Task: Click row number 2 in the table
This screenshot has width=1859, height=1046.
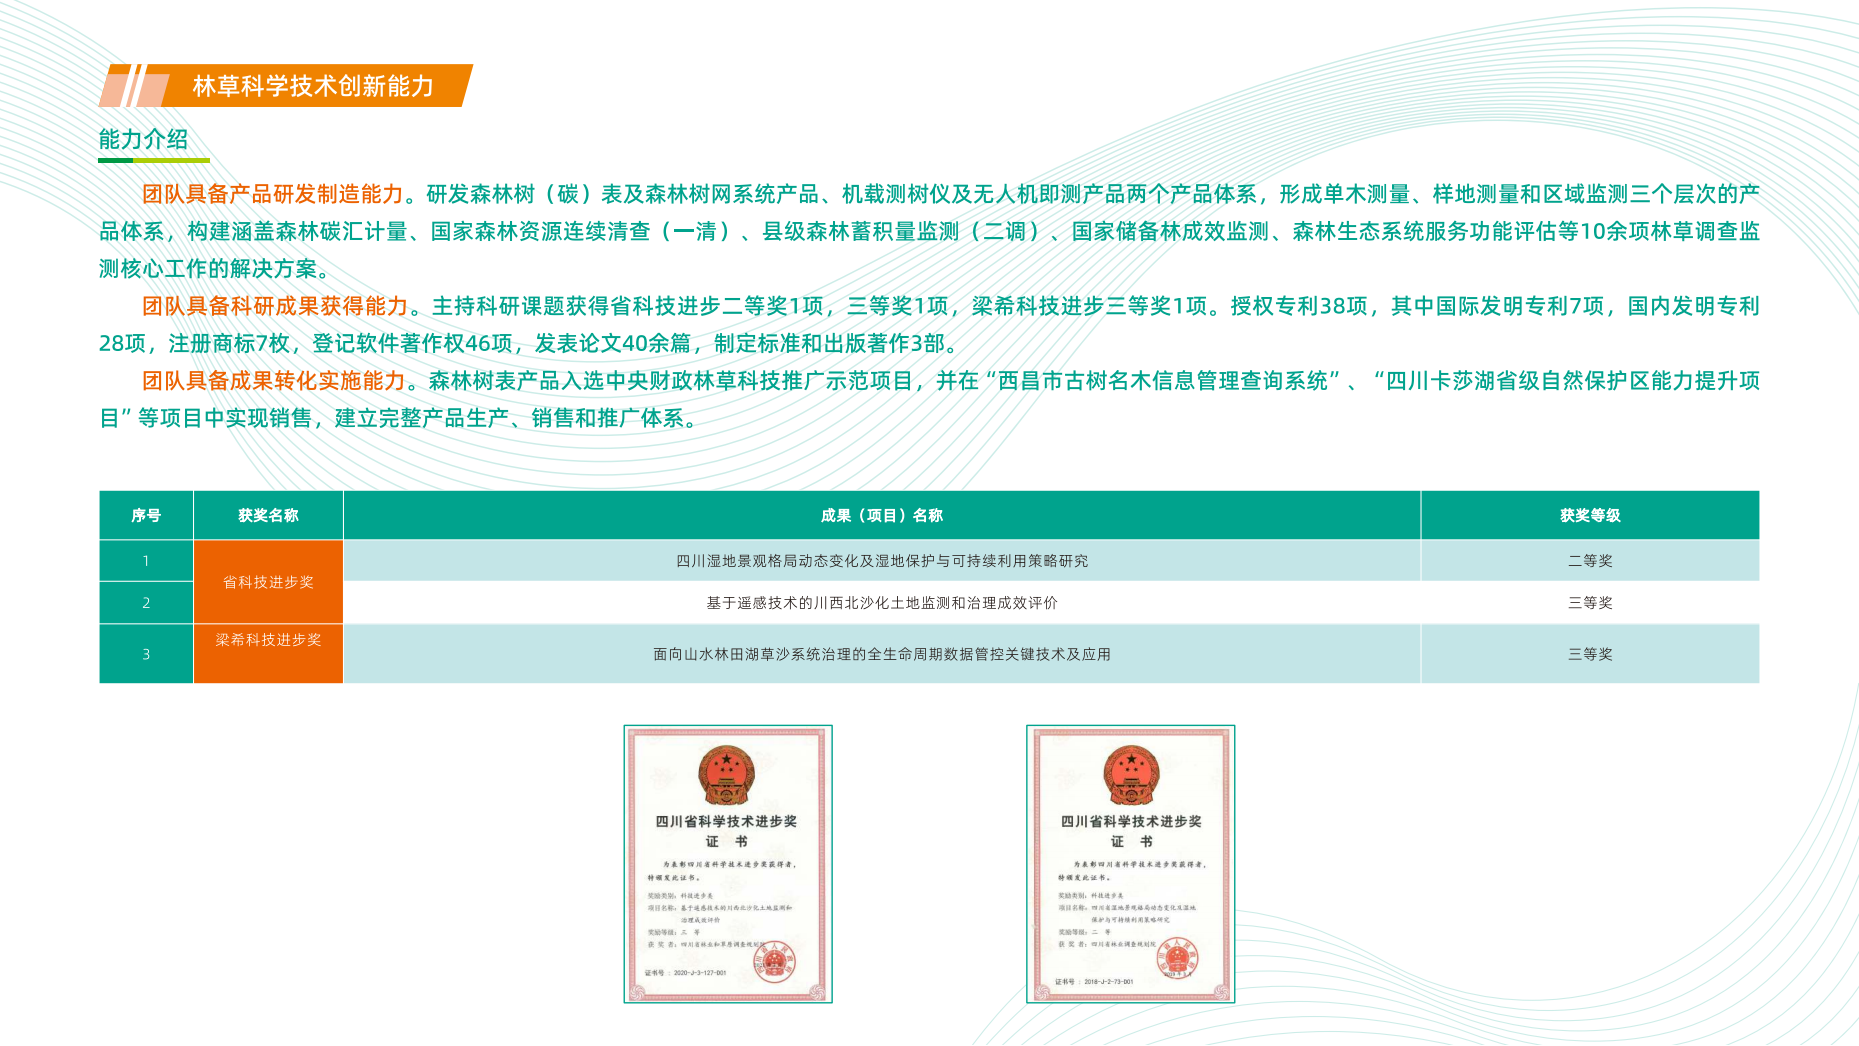Action: pyautogui.click(x=146, y=603)
